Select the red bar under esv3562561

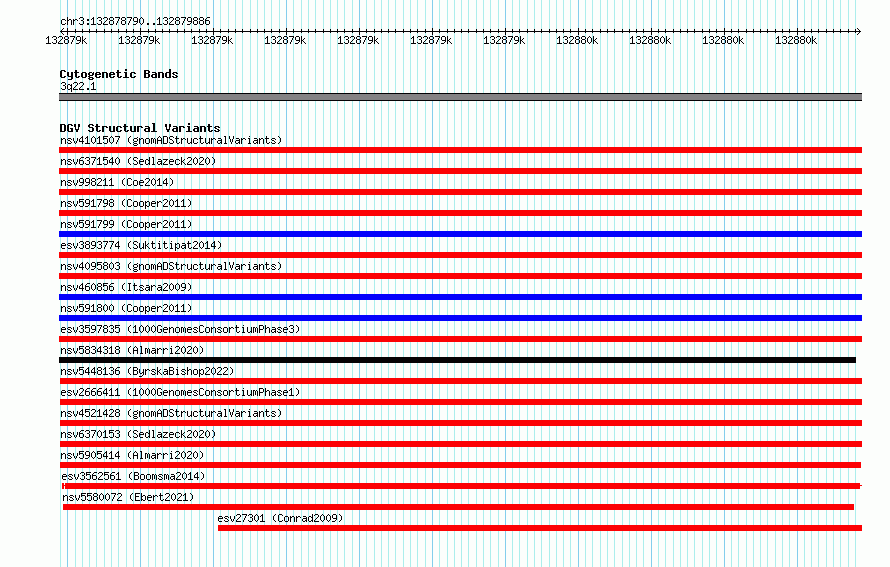[461, 486]
